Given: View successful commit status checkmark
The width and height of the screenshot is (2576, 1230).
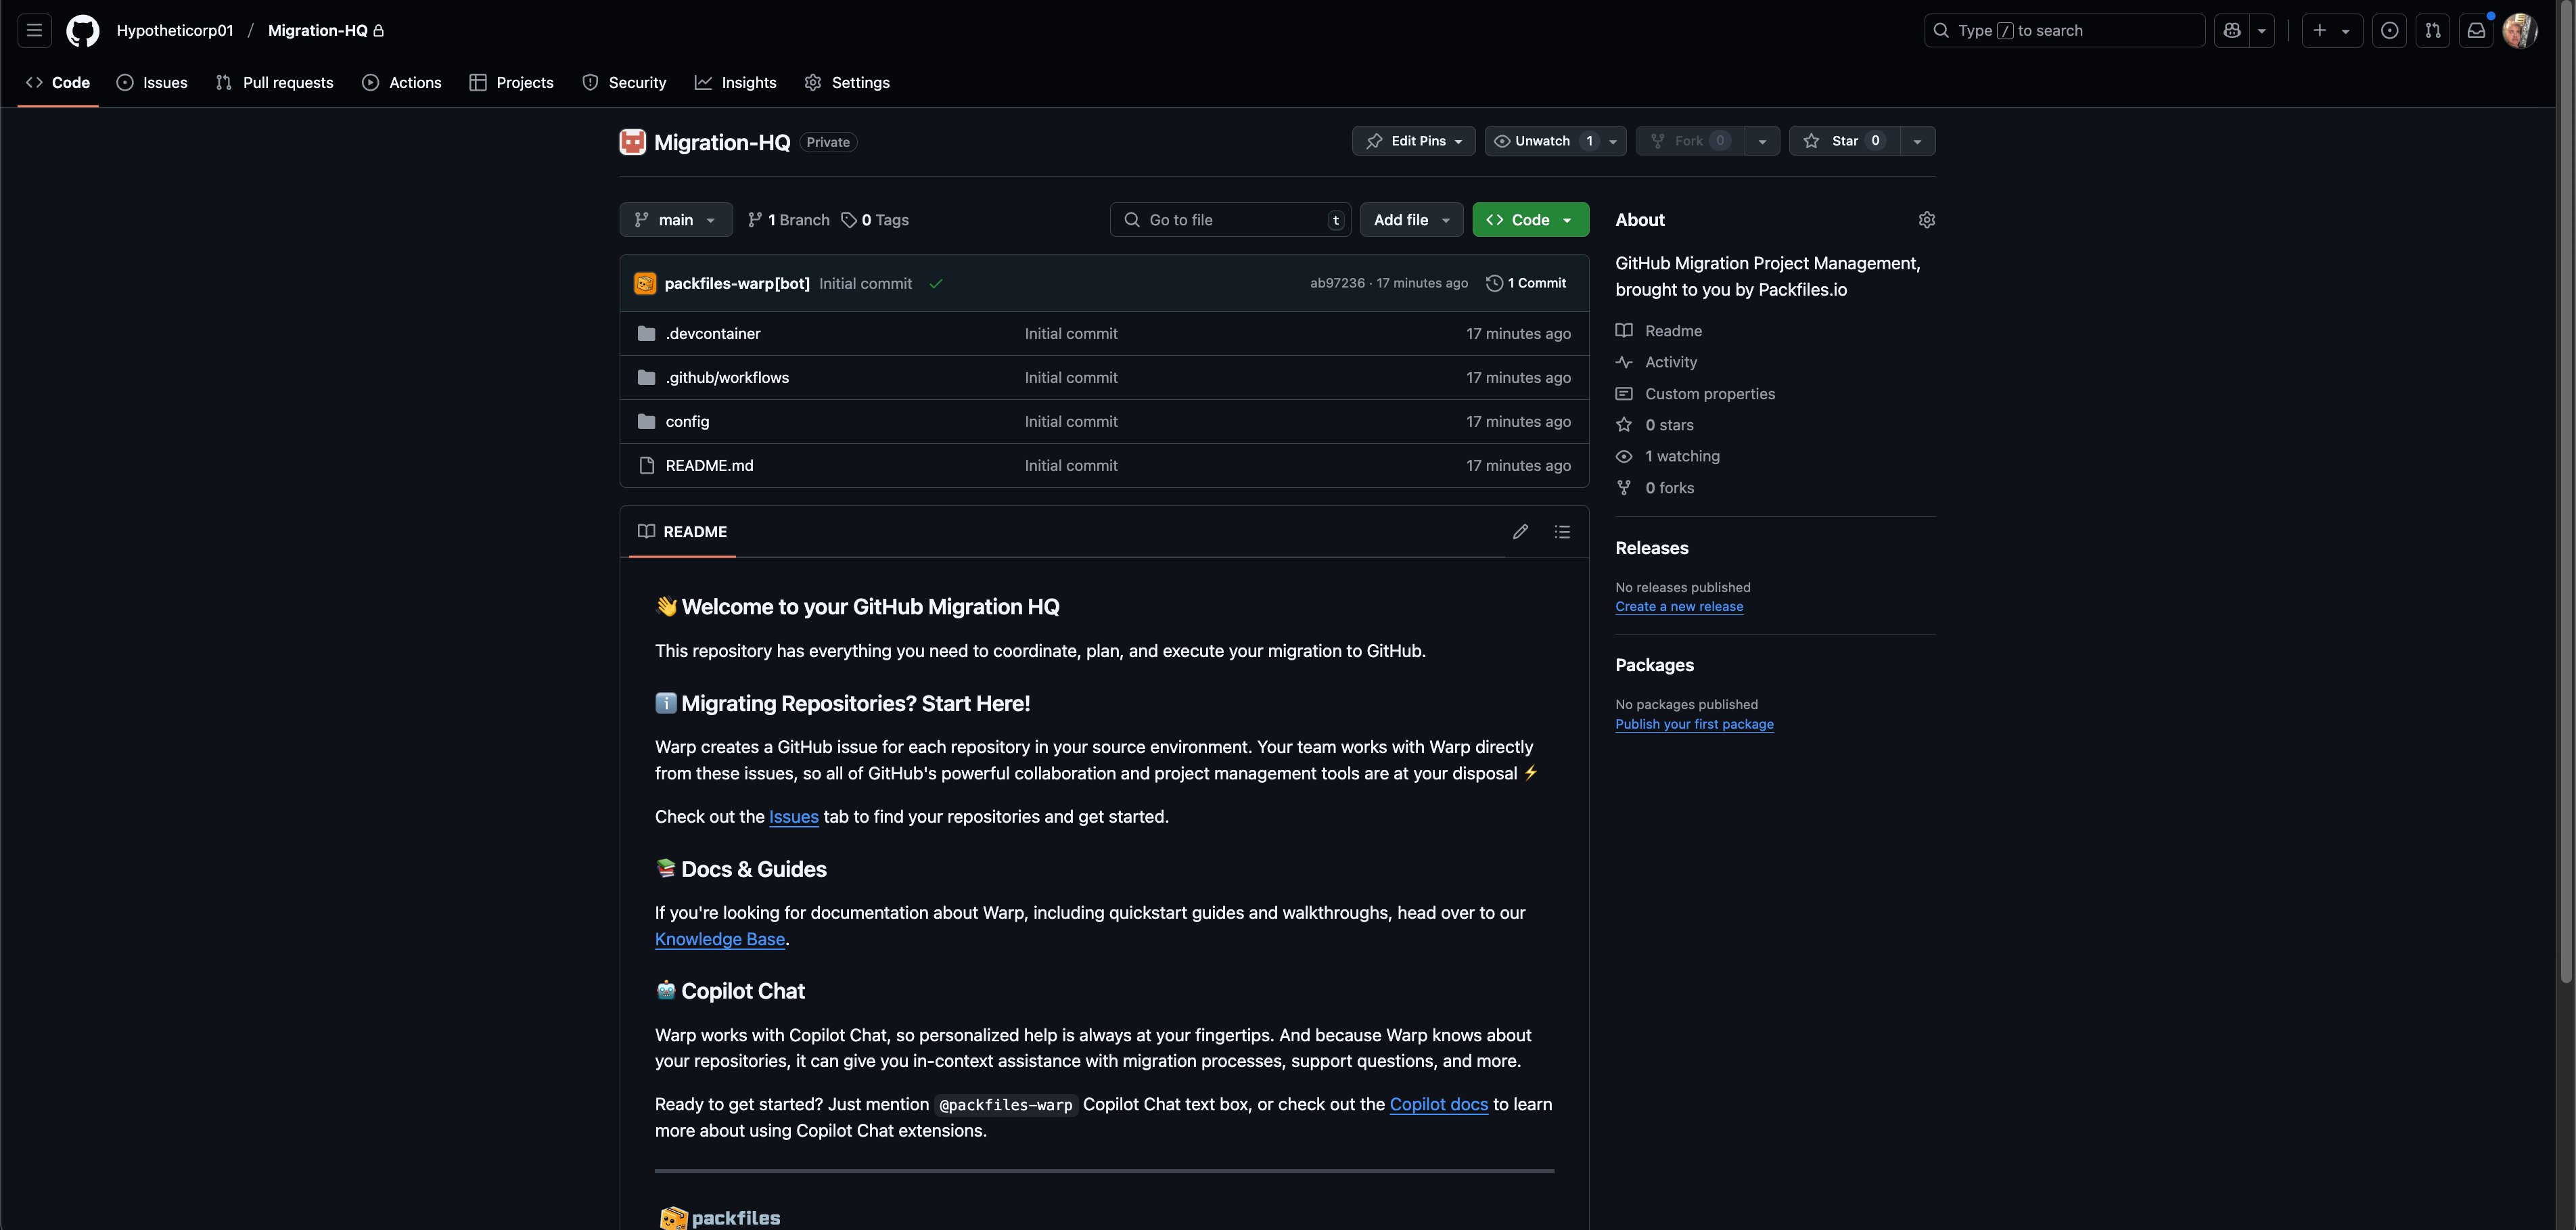Looking at the screenshot, I should coord(936,284).
